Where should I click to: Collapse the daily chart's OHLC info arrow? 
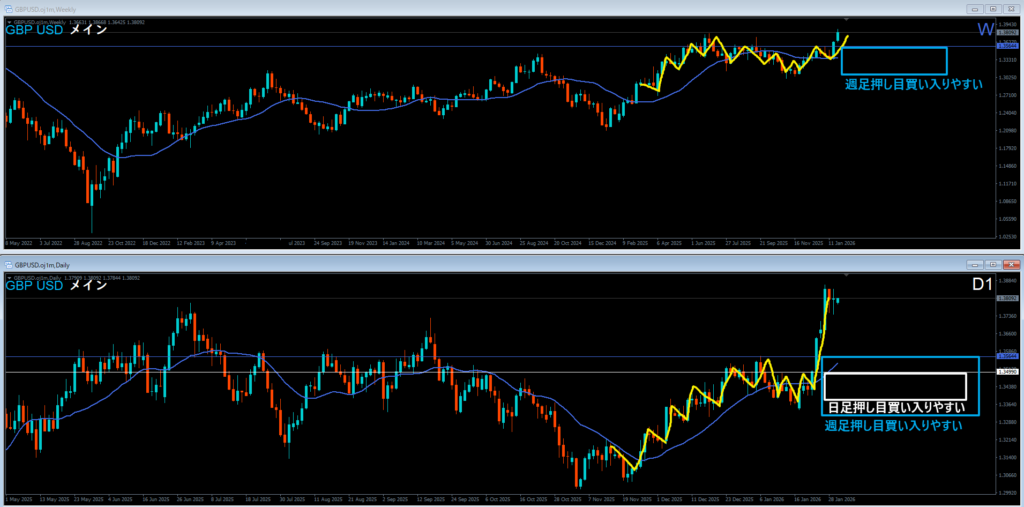9,276
